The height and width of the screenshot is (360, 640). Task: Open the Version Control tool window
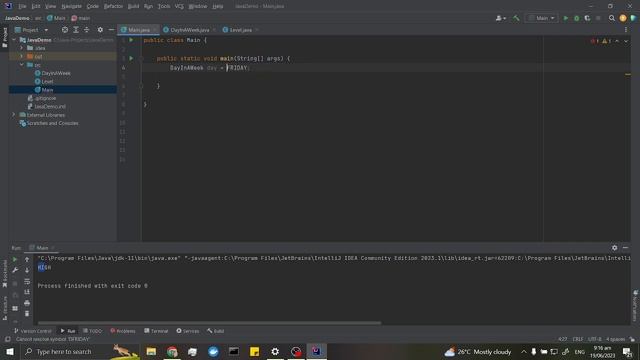click(33, 331)
